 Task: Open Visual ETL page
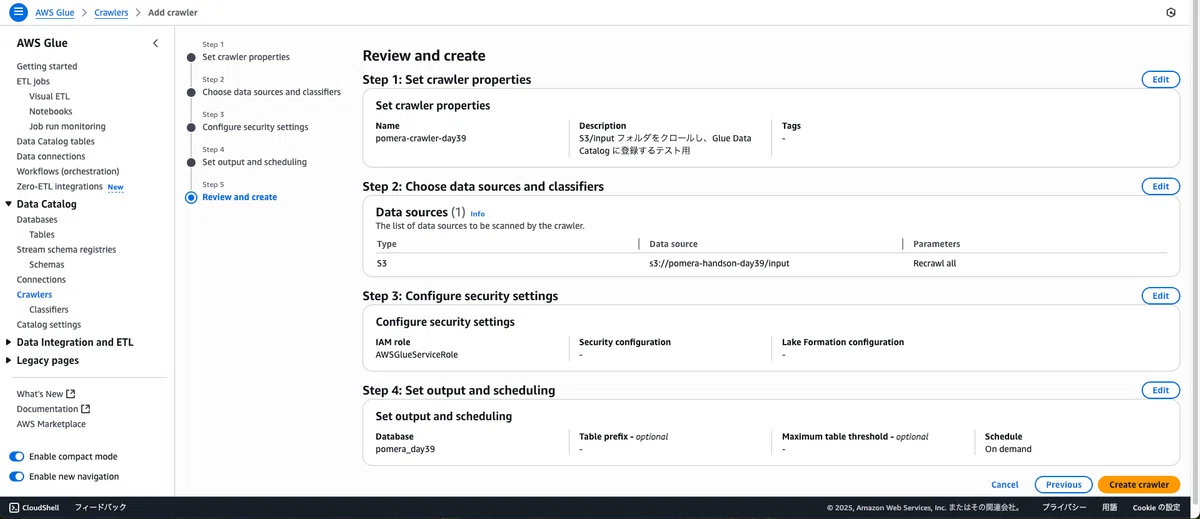(49, 96)
